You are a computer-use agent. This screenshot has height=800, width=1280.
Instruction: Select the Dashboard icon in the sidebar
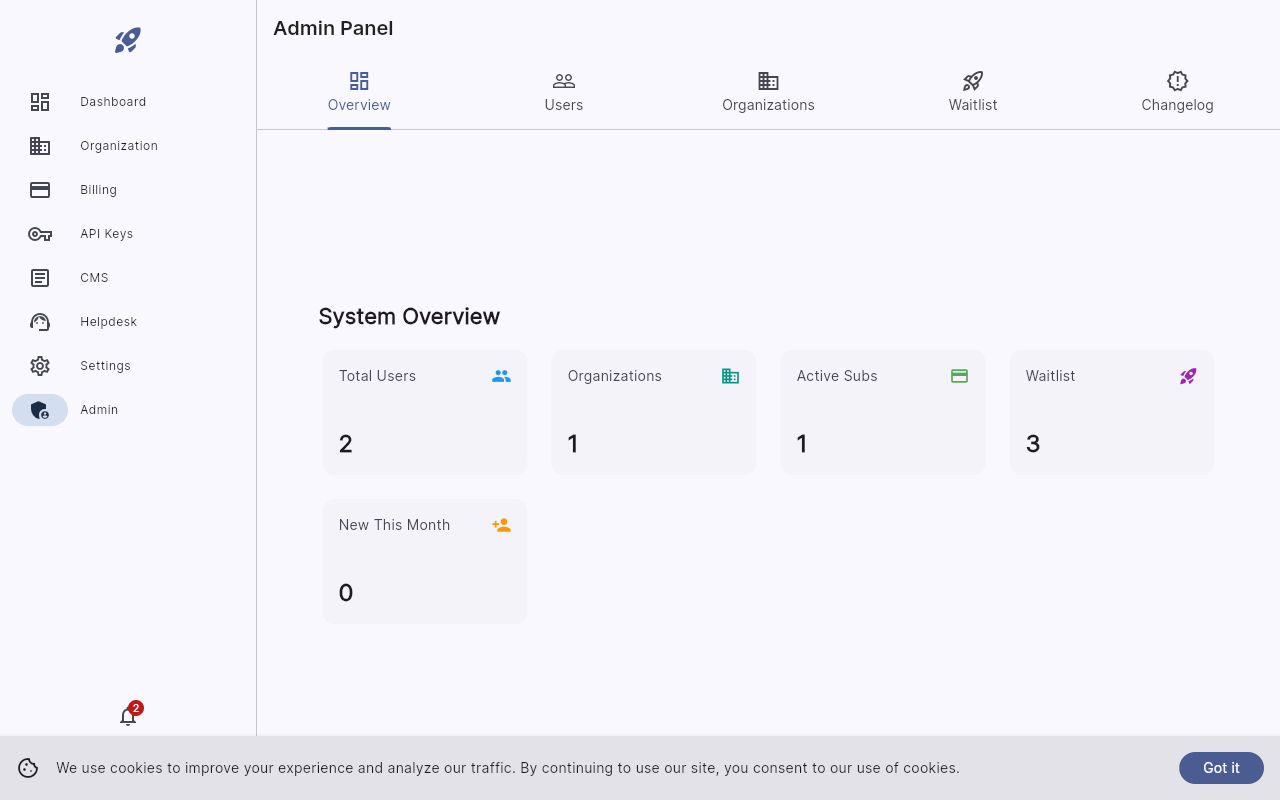40,101
